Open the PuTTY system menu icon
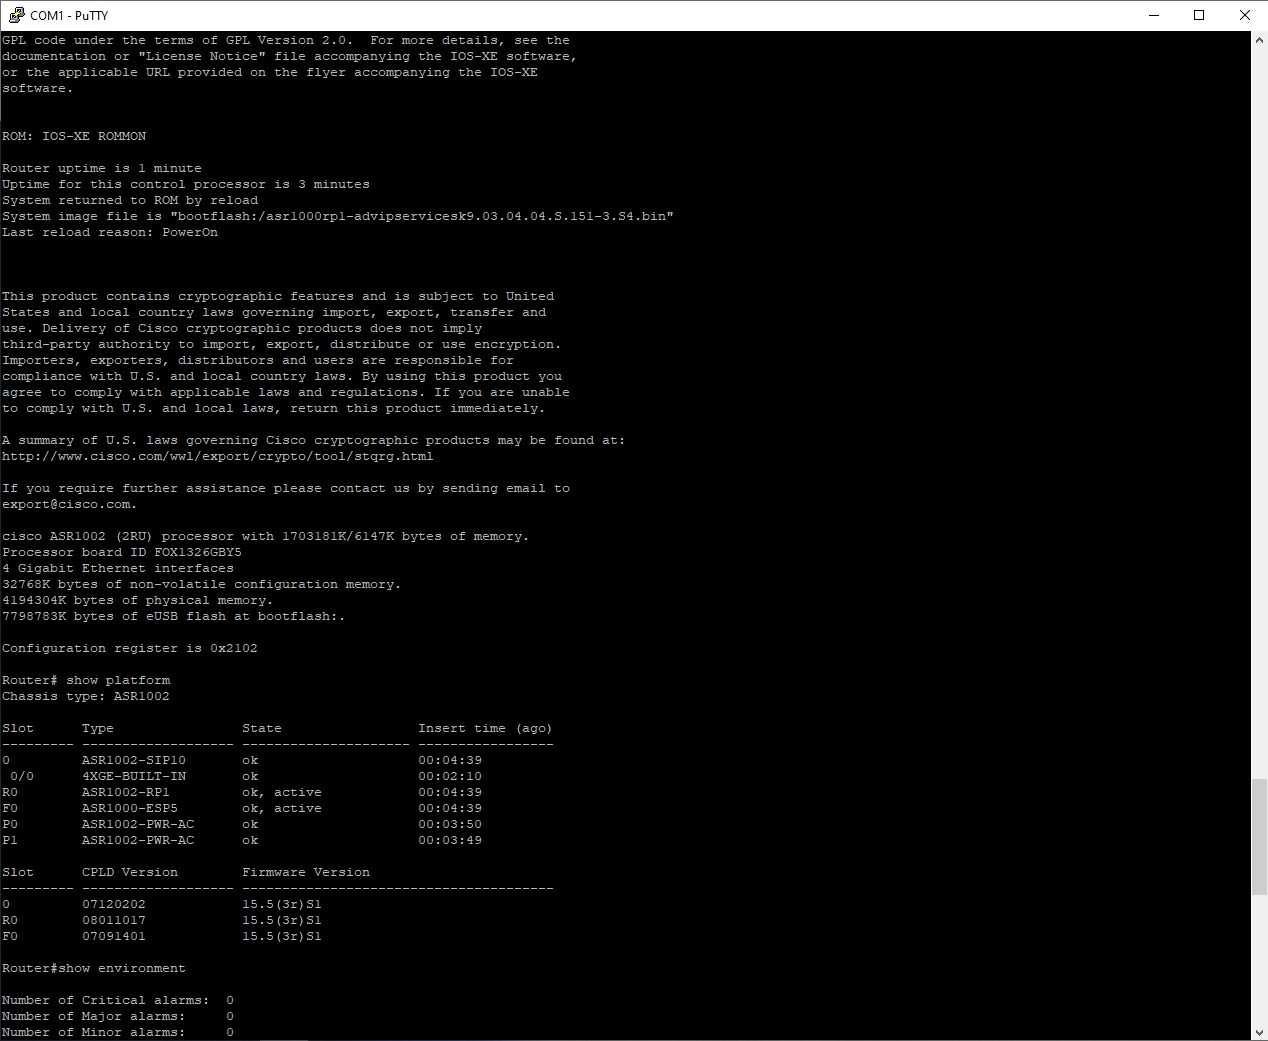The width and height of the screenshot is (1268, 1041). 16,15
